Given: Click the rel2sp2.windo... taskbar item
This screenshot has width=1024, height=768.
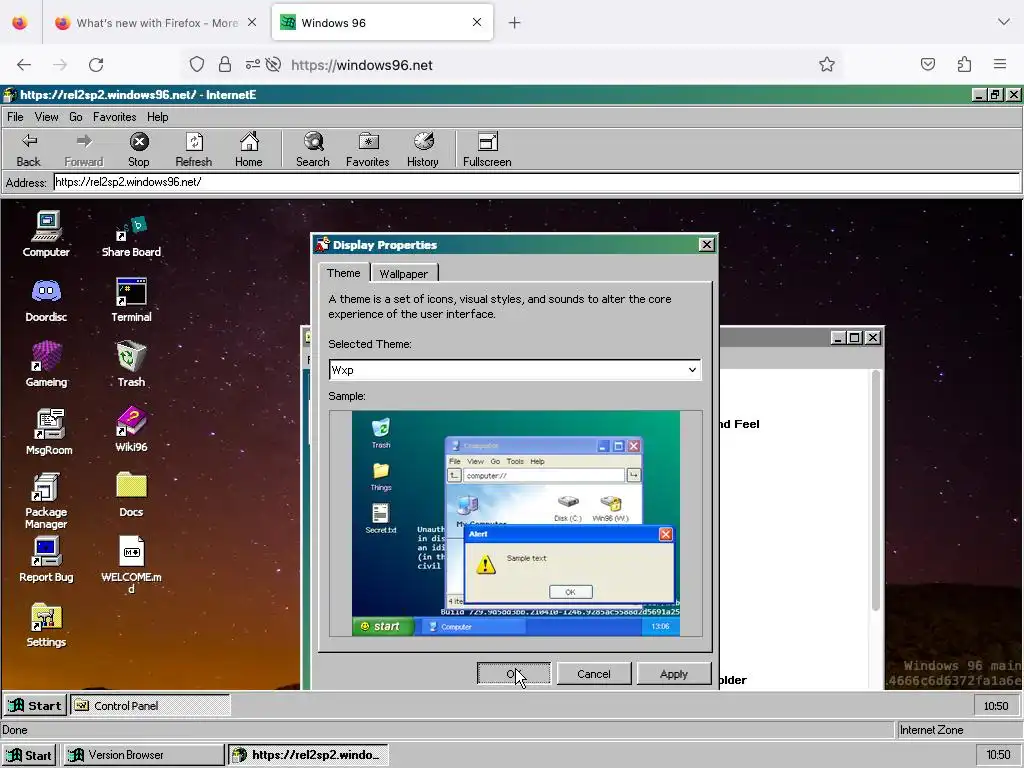Looking at the screenshot, I should coord(308,755).
